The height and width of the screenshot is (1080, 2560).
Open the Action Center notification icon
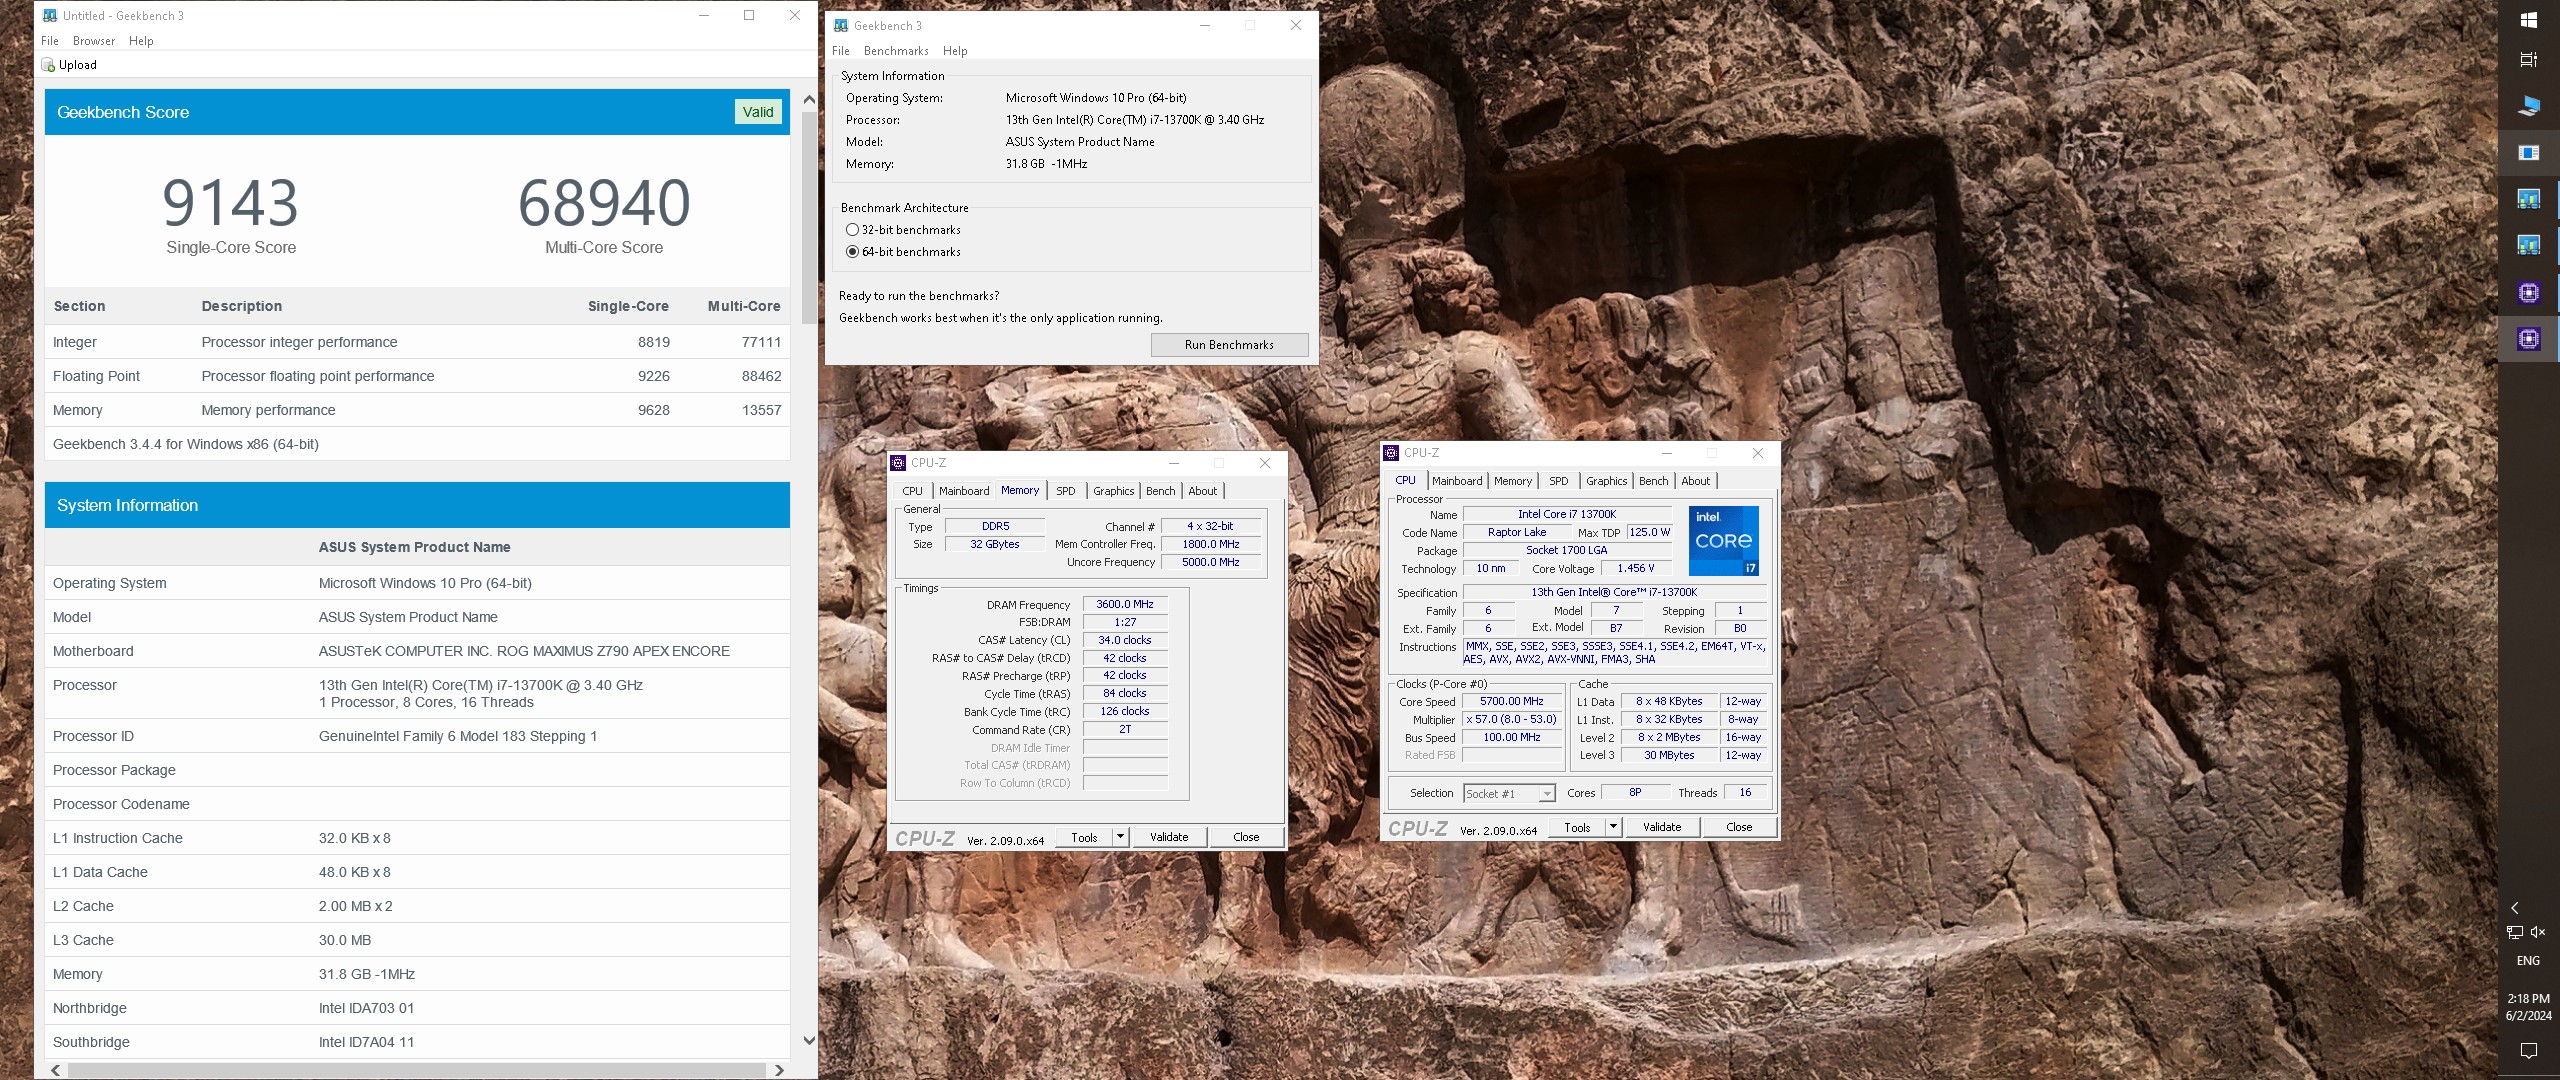2528,1050
